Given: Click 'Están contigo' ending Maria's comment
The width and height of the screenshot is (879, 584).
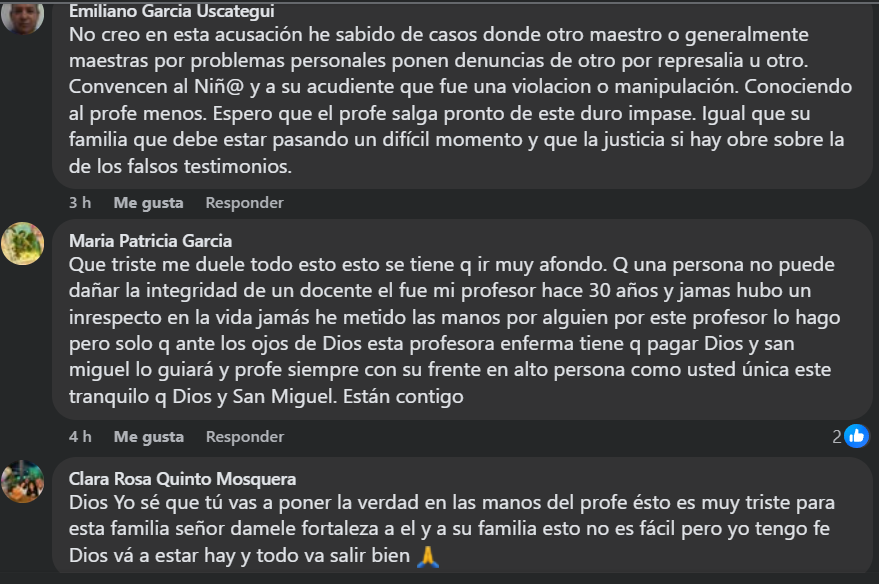Looking at the screenshot, I should pos(403,397).
